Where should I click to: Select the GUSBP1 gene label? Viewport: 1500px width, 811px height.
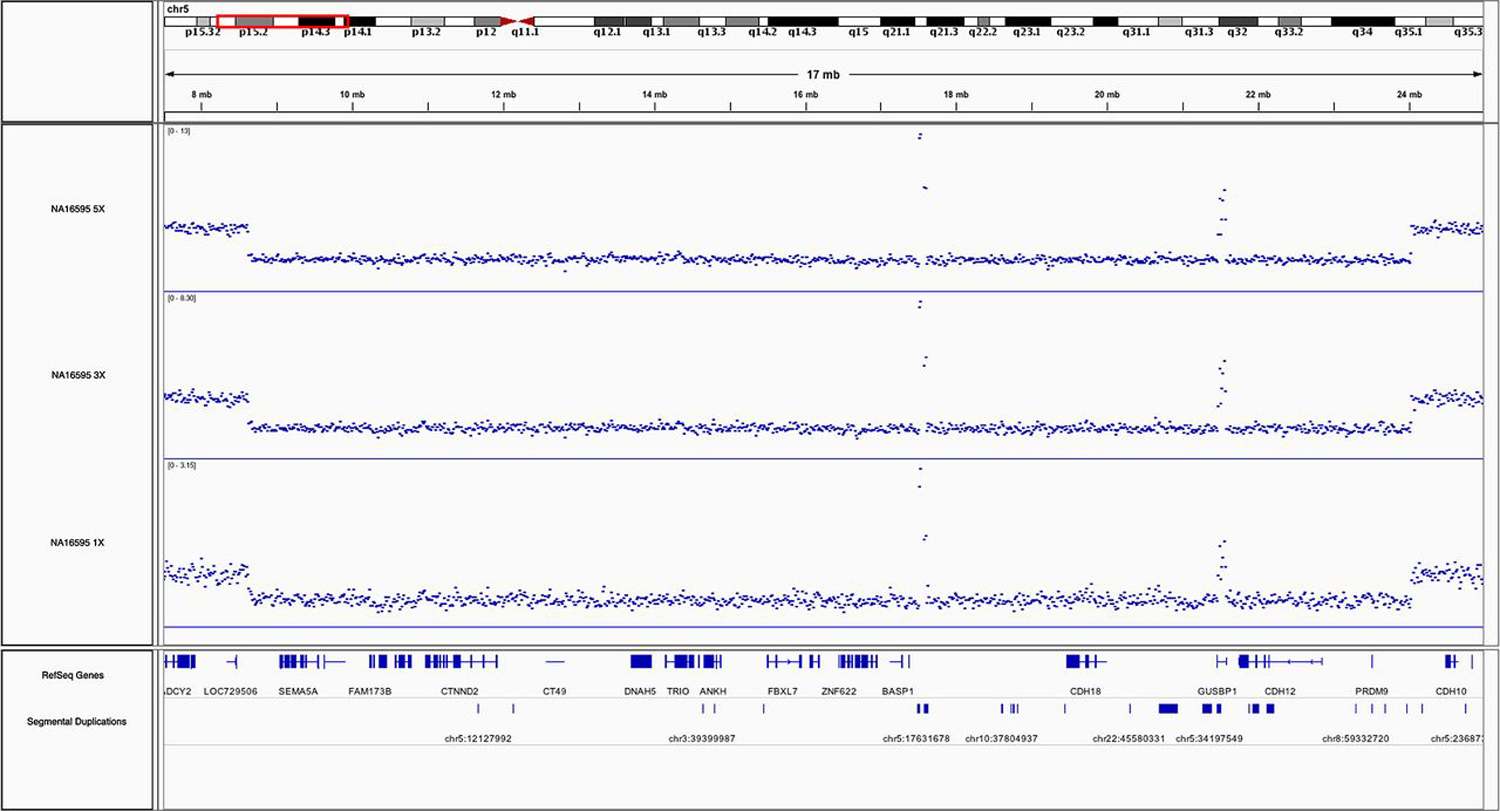point(1218,690)
